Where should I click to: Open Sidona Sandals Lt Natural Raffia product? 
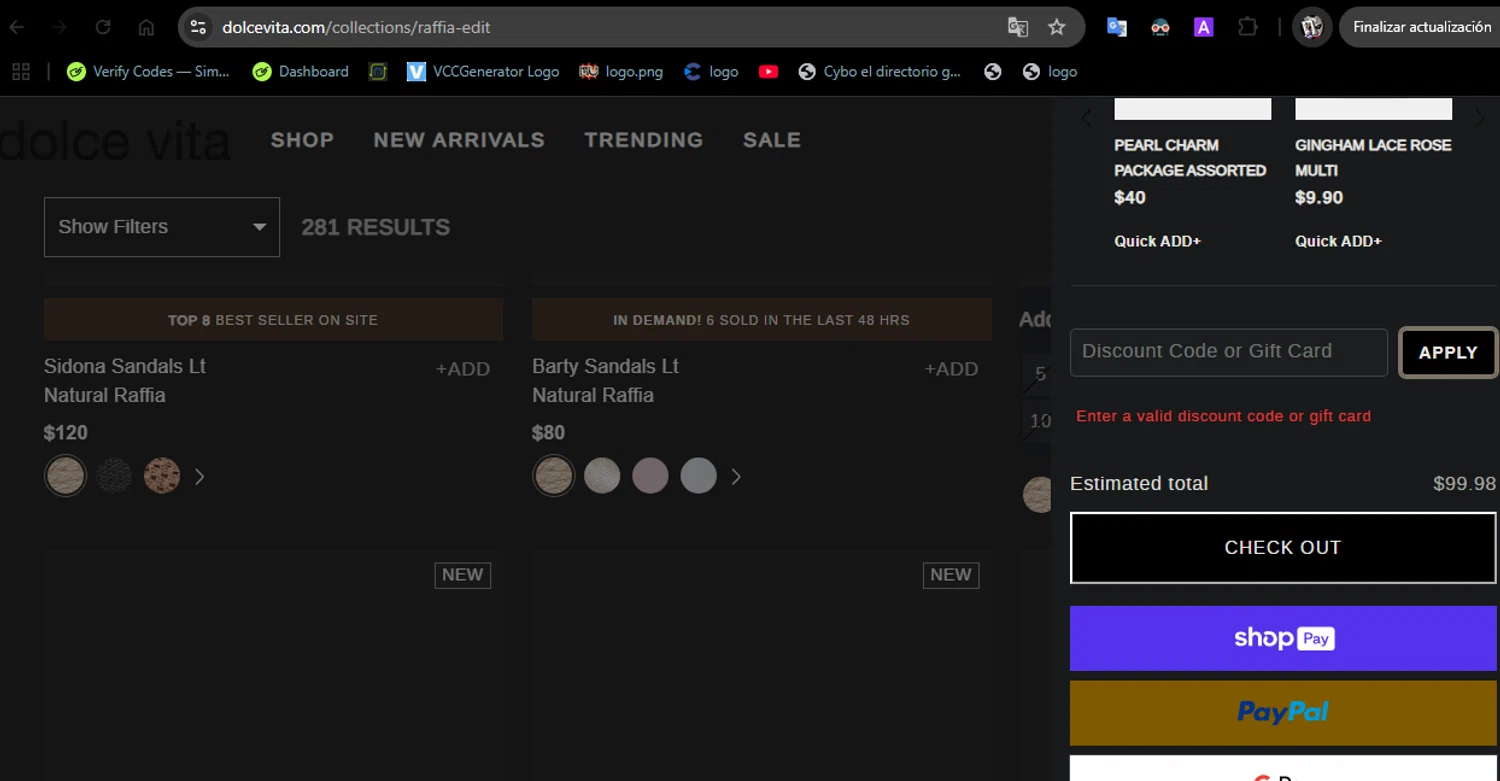click(x=125, y=380)
